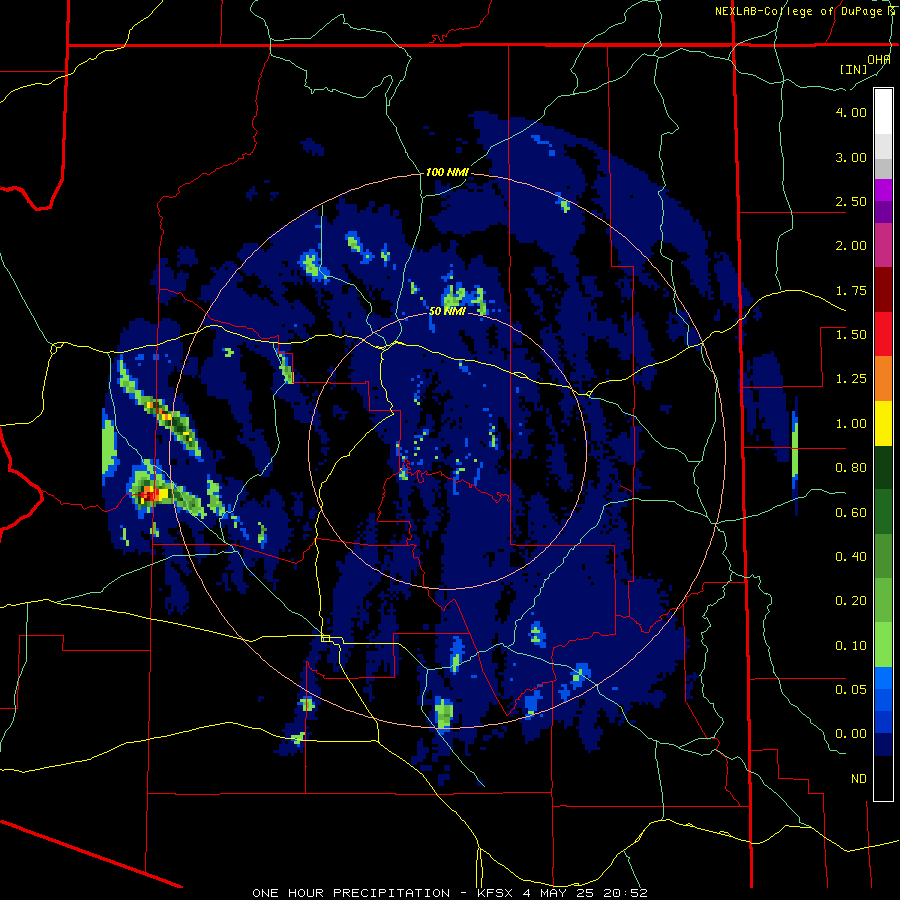
Task: Select the white 4.00 legend swatch
Action: [883, 112]
